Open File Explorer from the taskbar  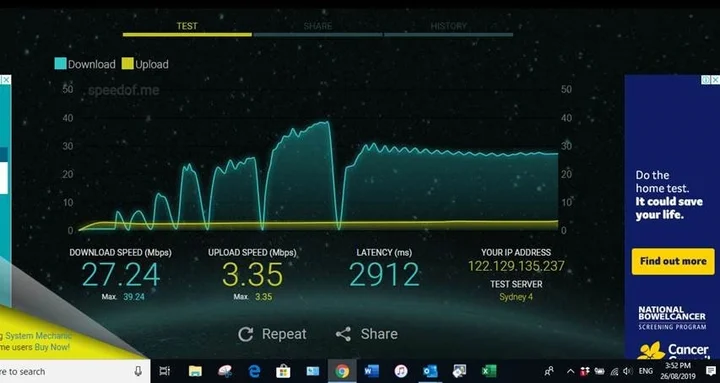(x=195, y=371)
